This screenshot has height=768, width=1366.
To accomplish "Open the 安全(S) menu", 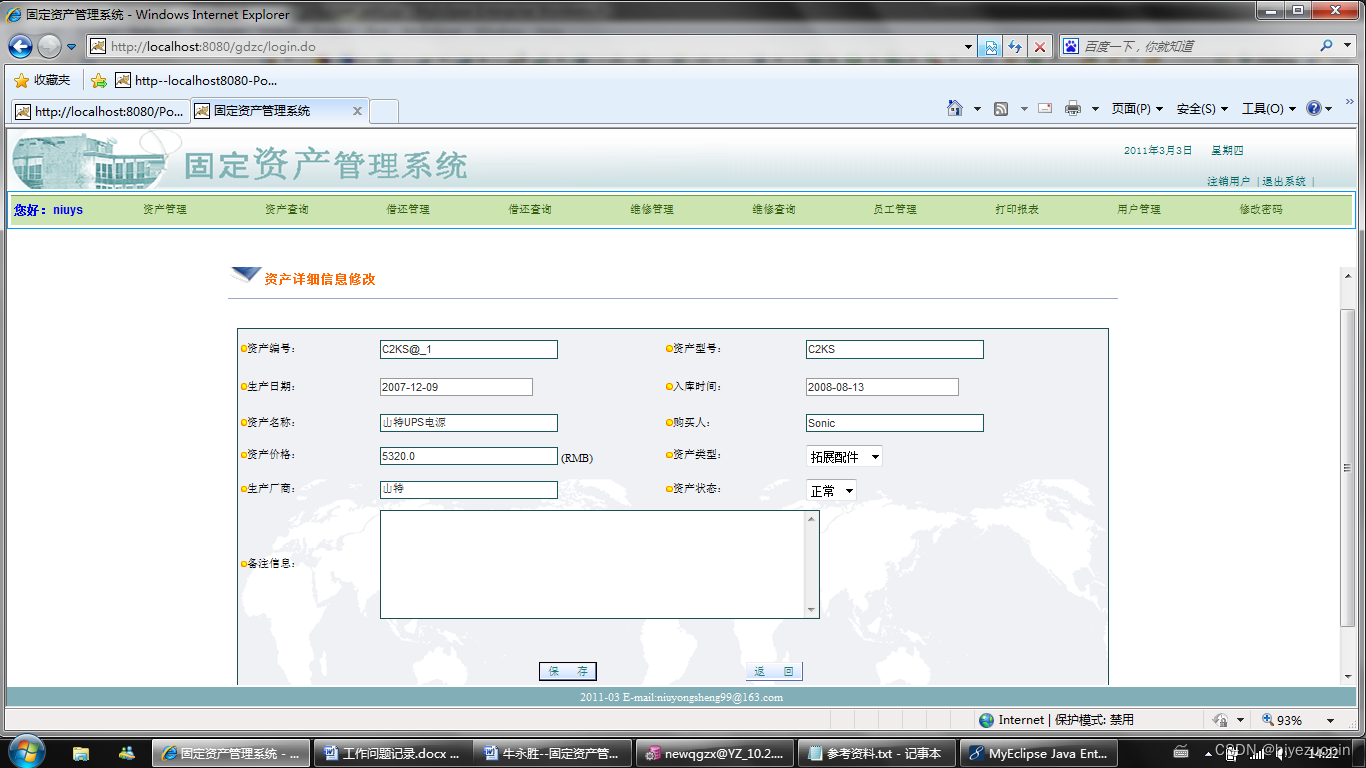I will click(x=1202, y=108).
